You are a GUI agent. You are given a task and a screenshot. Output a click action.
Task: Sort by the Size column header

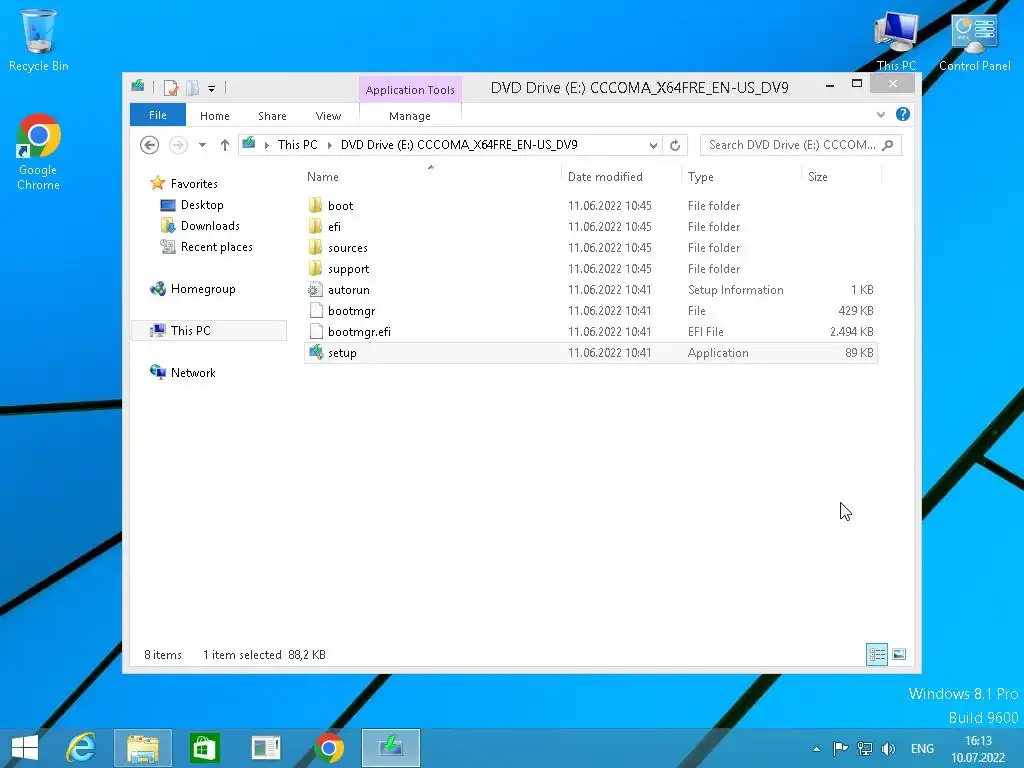[818, 177]
